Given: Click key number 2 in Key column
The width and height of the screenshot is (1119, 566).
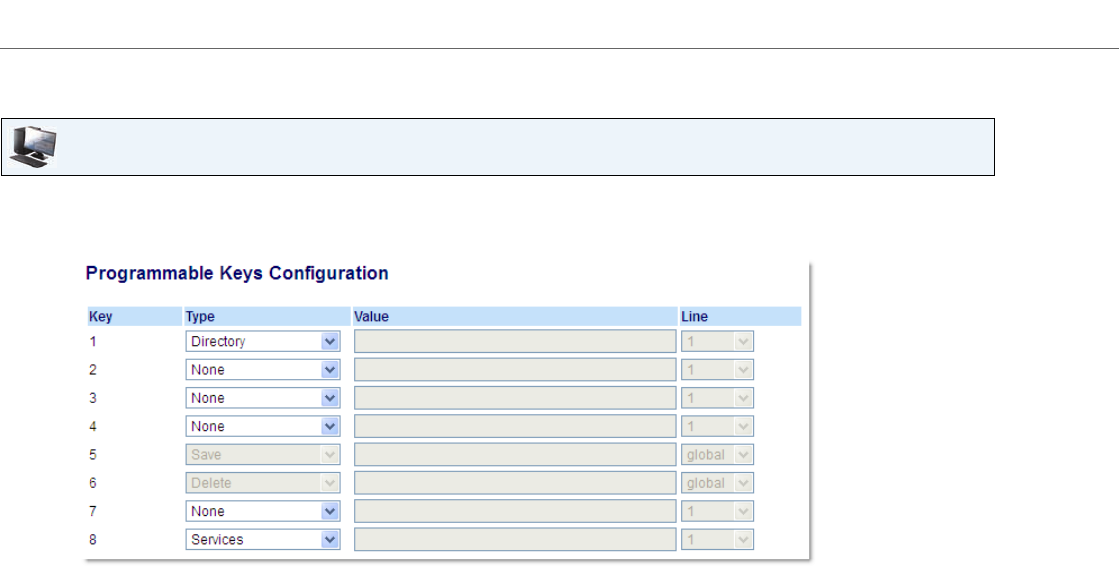Looking at the screenshot, I should [93, 370].
